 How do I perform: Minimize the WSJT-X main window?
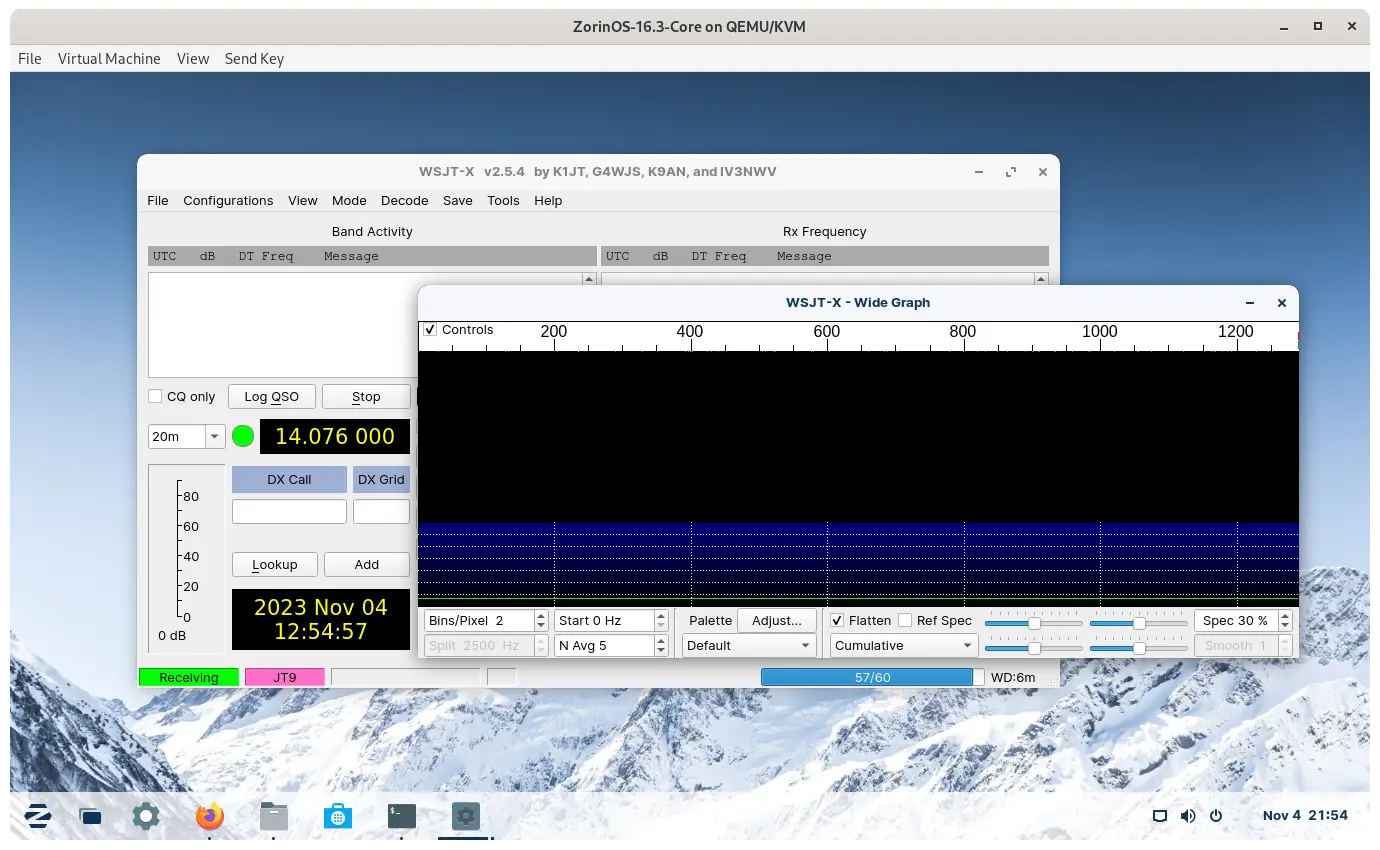pyautogui.click(x=979, y=172)
